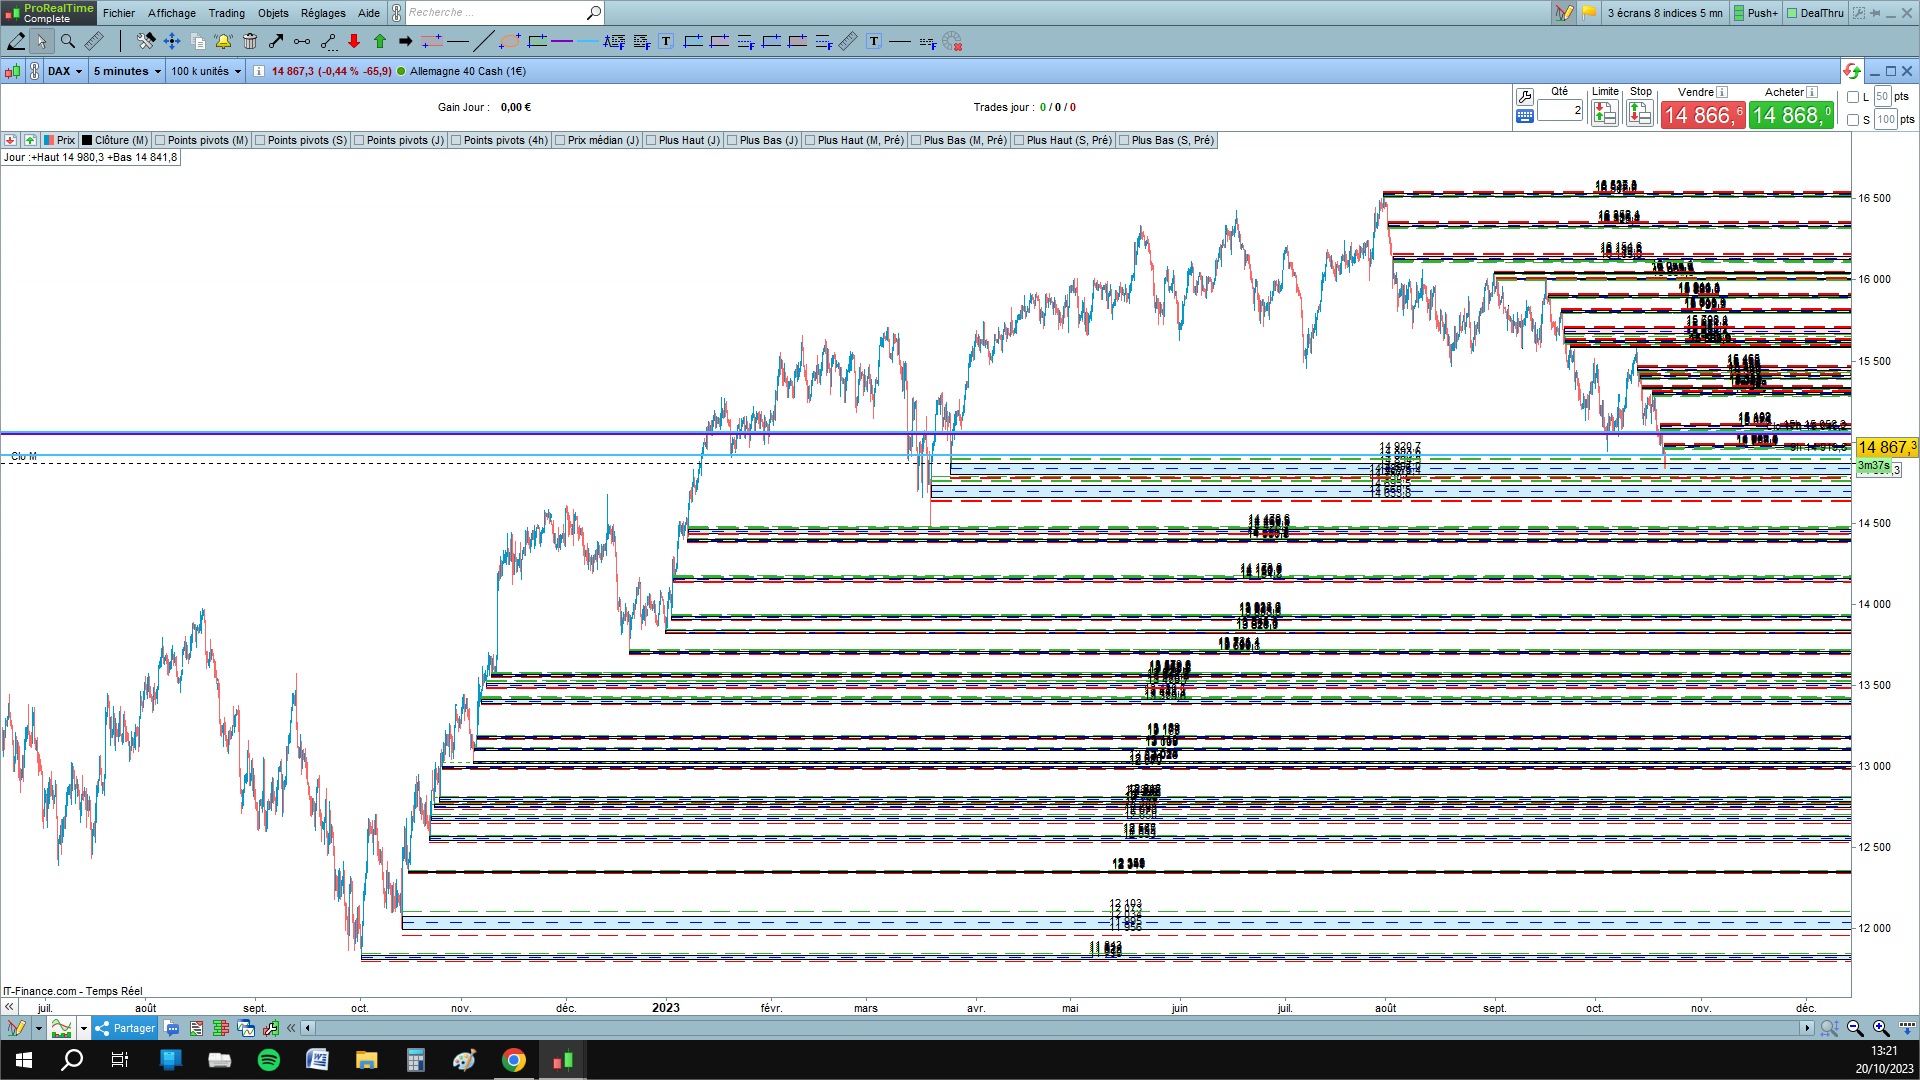Screen dimensions: 1920x1080
Task: Select the green up arrow tool
Action: pyautogui.click(x=380, y=41)
